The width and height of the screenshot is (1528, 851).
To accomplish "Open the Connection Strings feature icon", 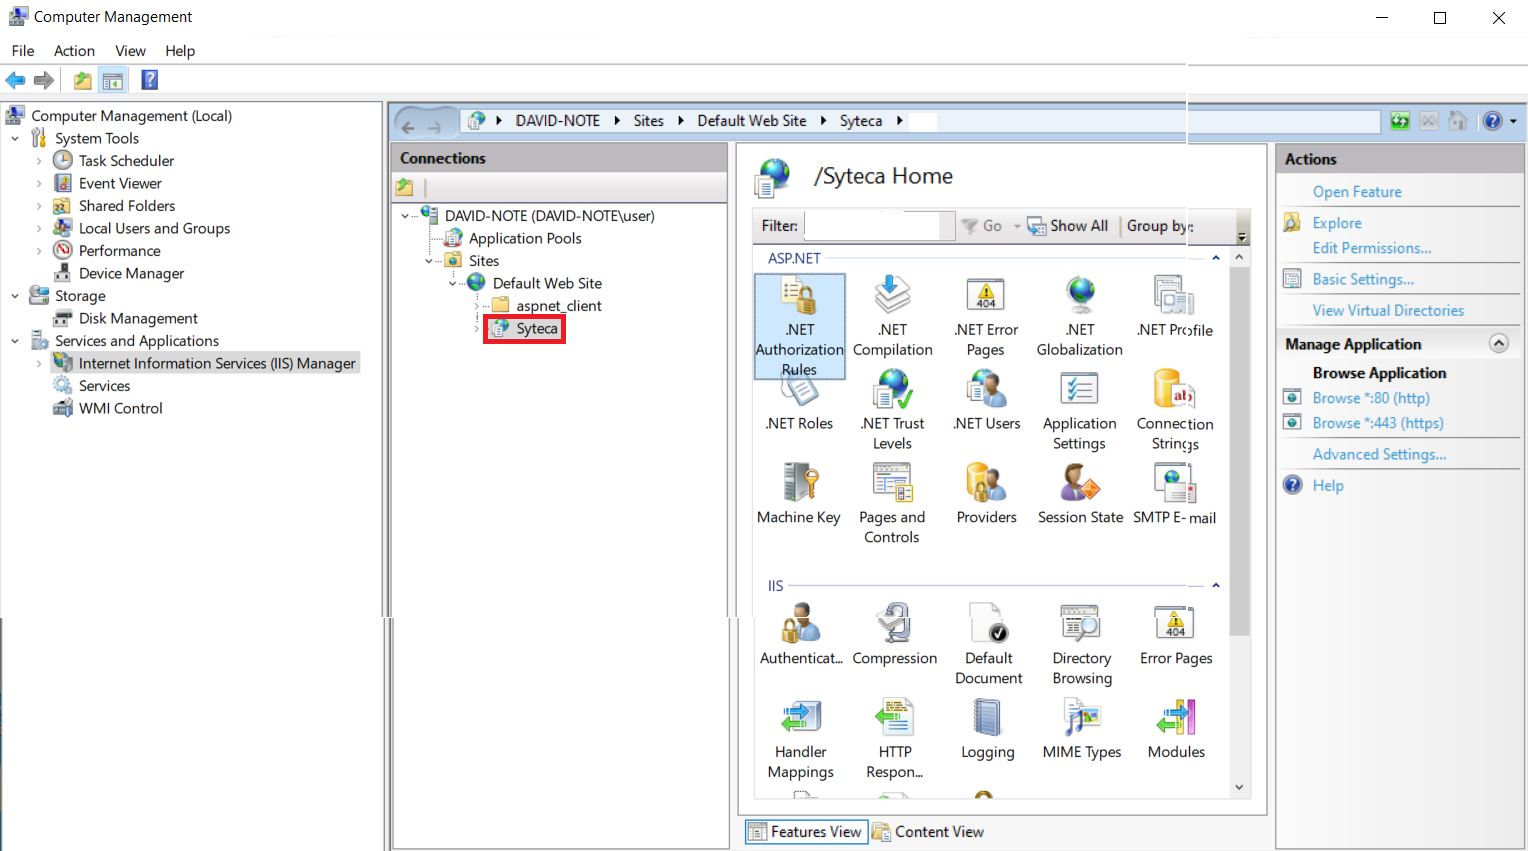I will [x=1175, y=390].
